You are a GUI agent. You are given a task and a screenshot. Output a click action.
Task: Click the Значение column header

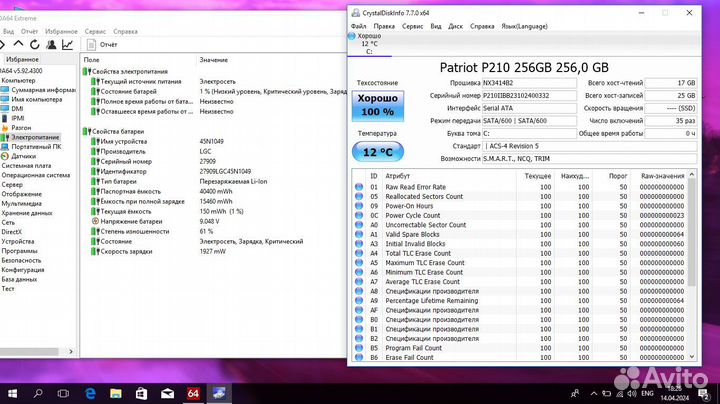(x=213, y=60)
